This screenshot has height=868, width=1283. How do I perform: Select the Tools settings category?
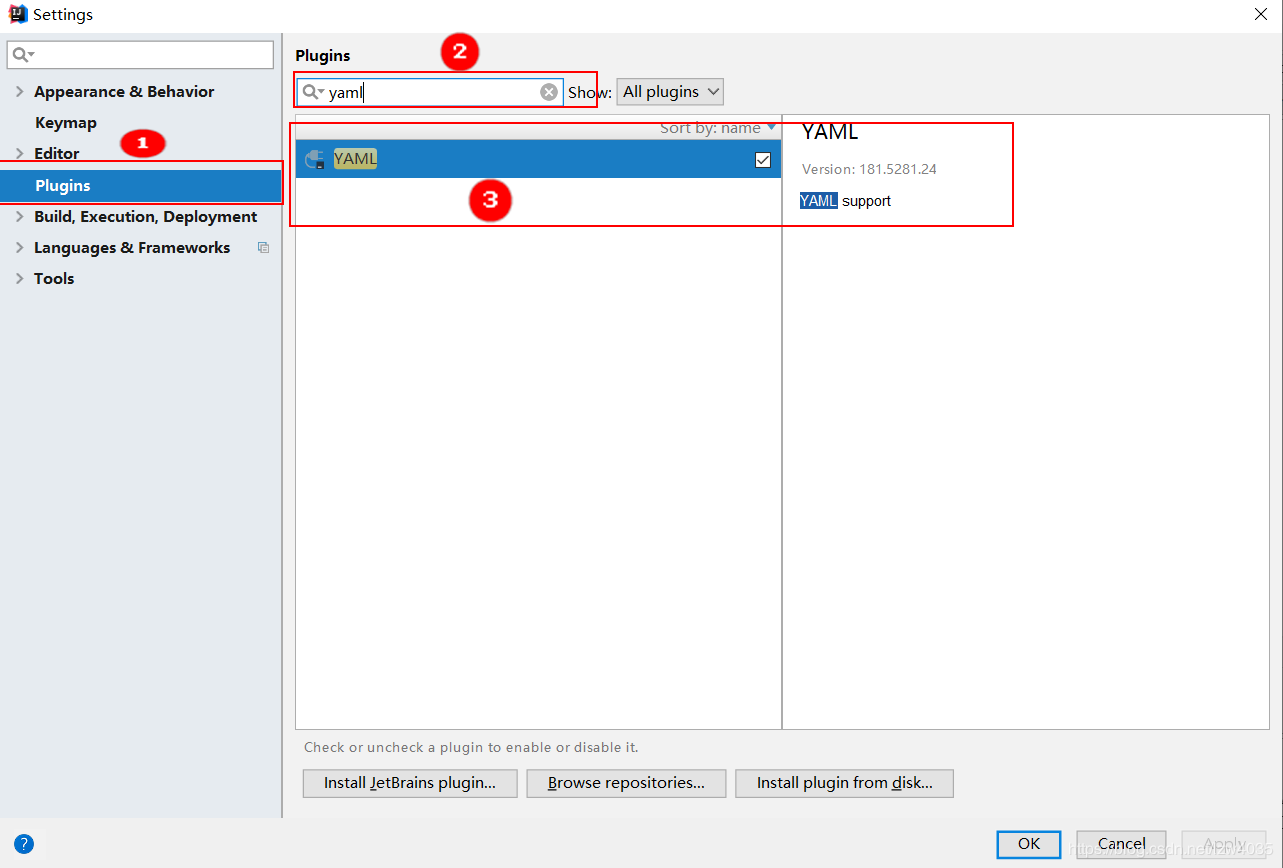click(x=54, y=279)
